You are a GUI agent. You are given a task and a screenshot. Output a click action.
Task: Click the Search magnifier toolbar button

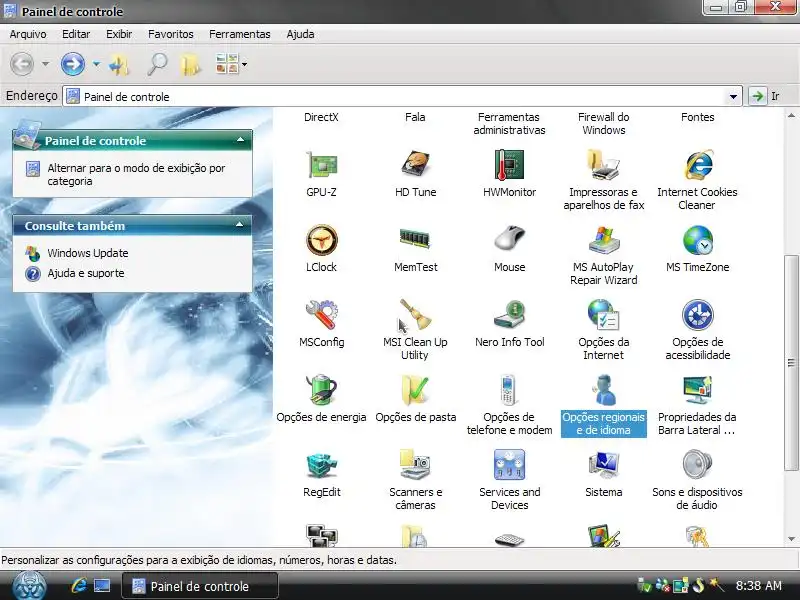click(x=157, y=65)
